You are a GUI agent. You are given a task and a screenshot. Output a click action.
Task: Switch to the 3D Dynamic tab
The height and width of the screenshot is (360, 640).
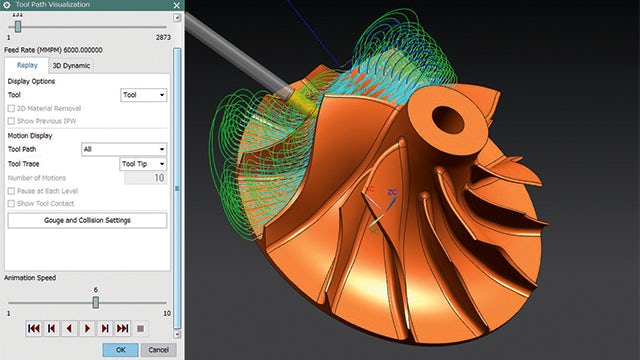coord(71,66)
